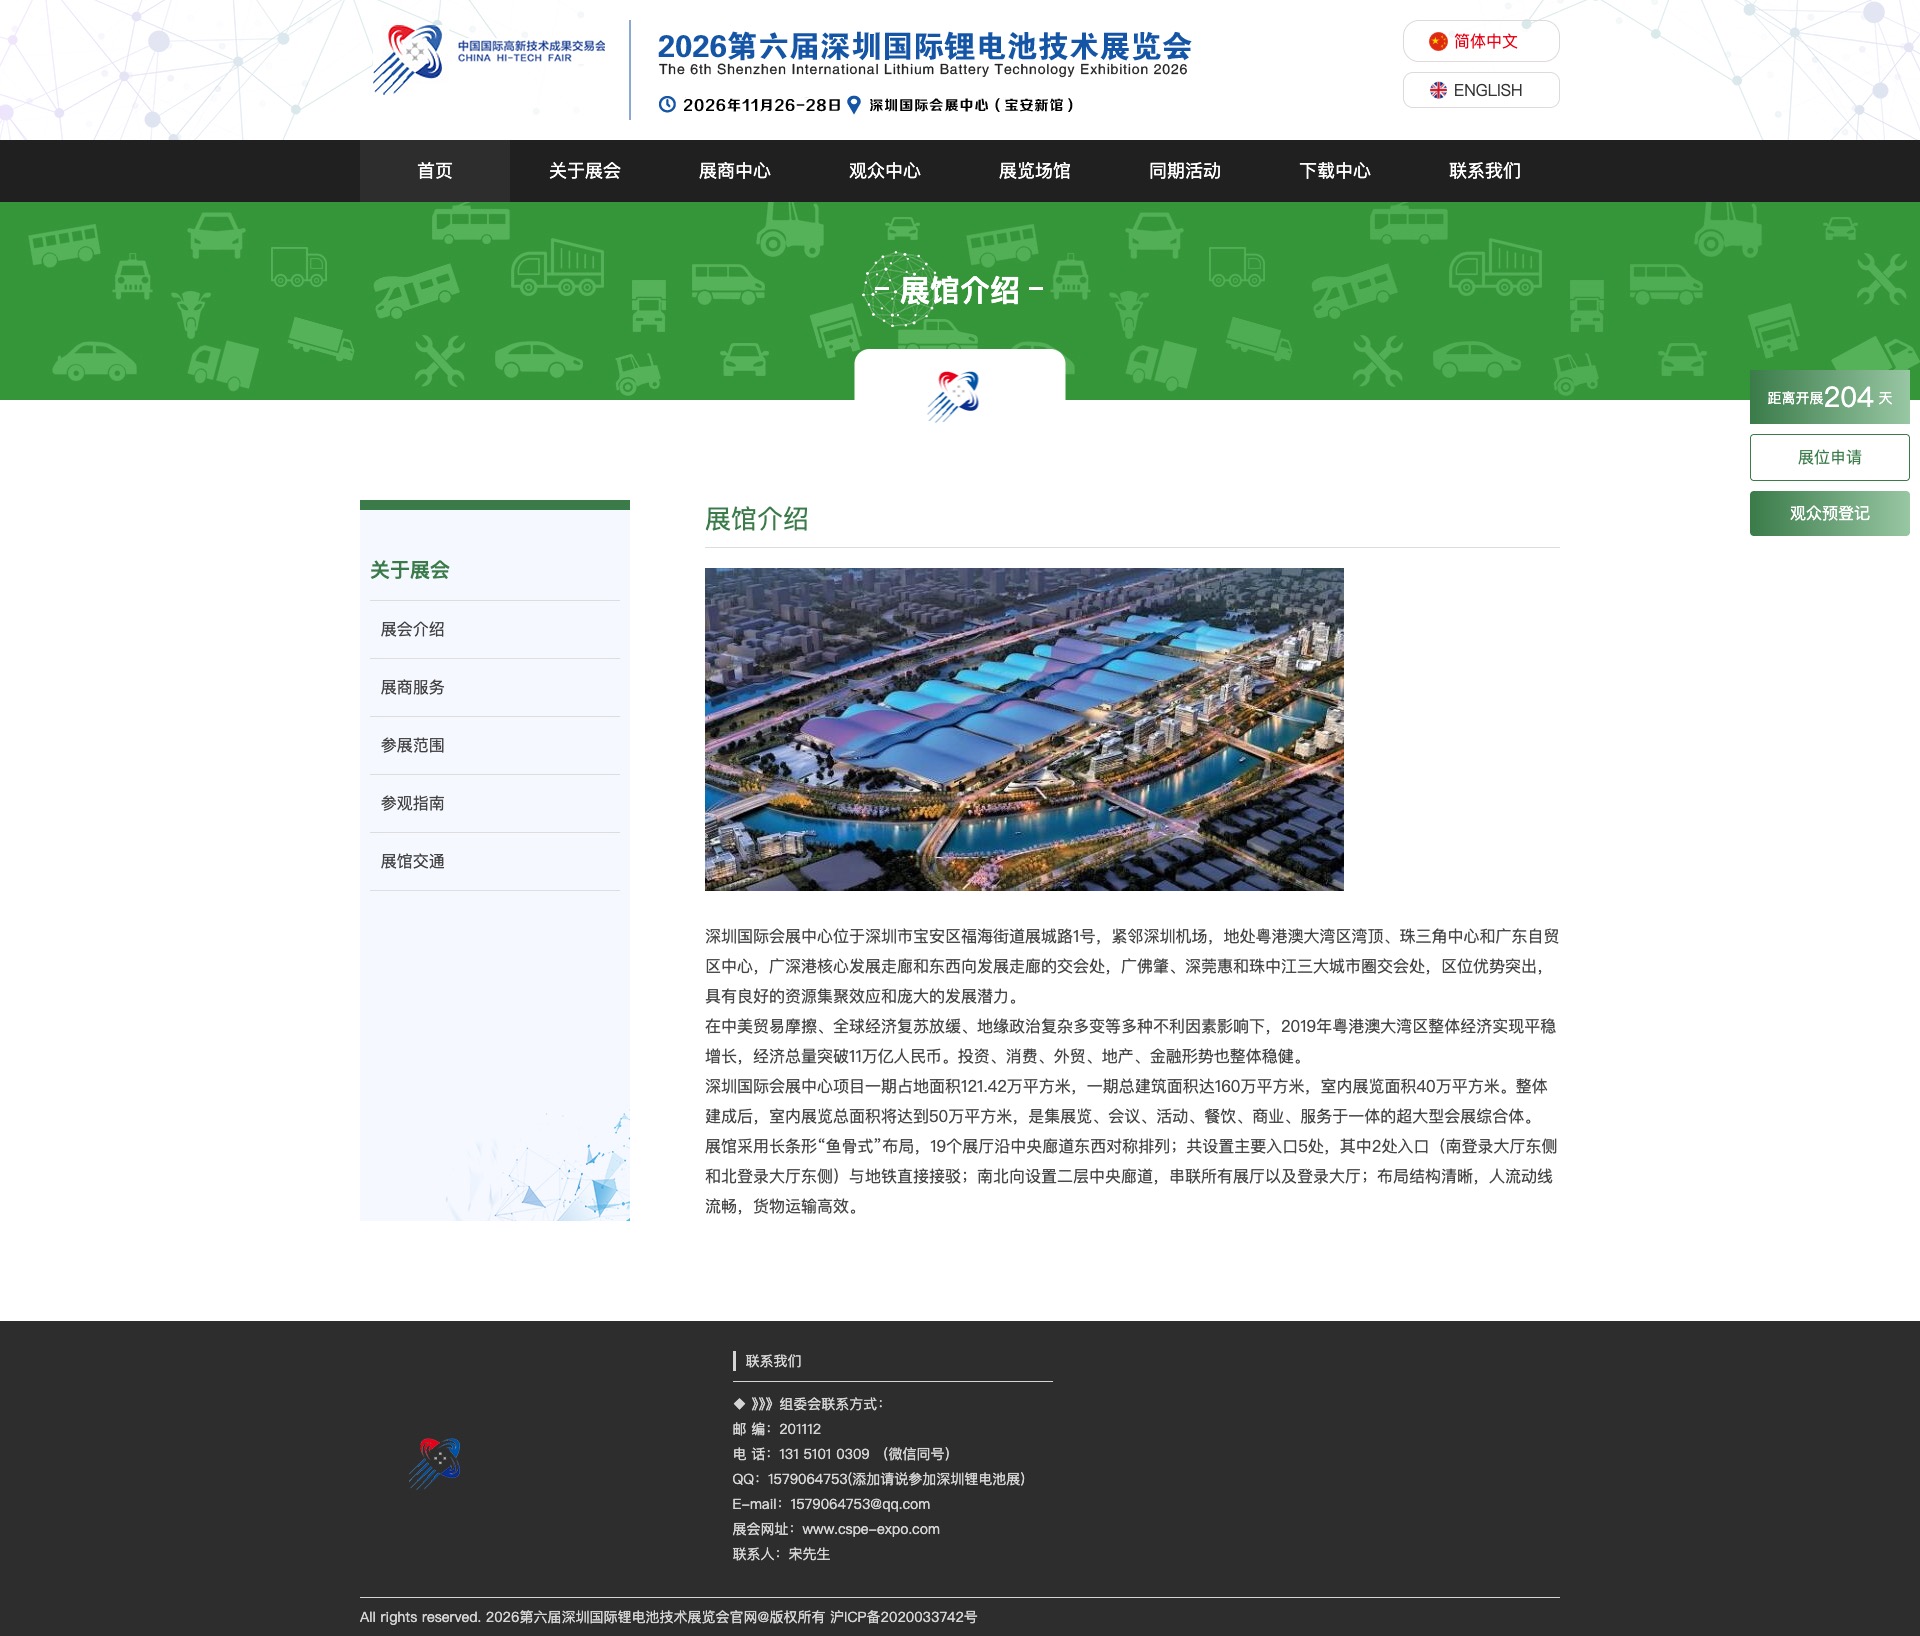This screenshot has width=1920, height=1636.
Task: Click the Chinese flag icon
Action: (1438, 41)
